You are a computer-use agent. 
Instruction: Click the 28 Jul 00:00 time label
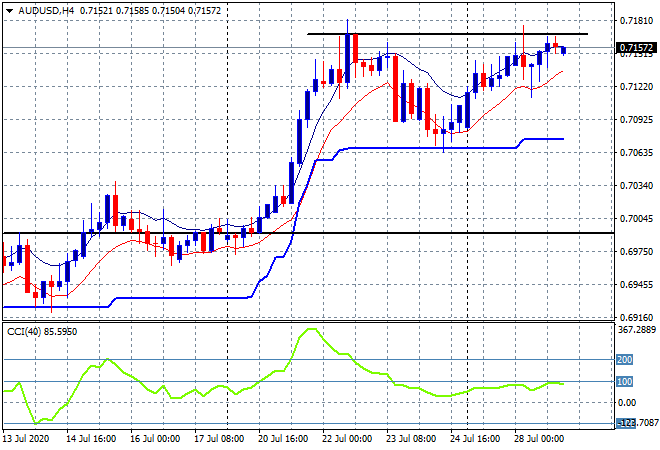click(539, 439)
